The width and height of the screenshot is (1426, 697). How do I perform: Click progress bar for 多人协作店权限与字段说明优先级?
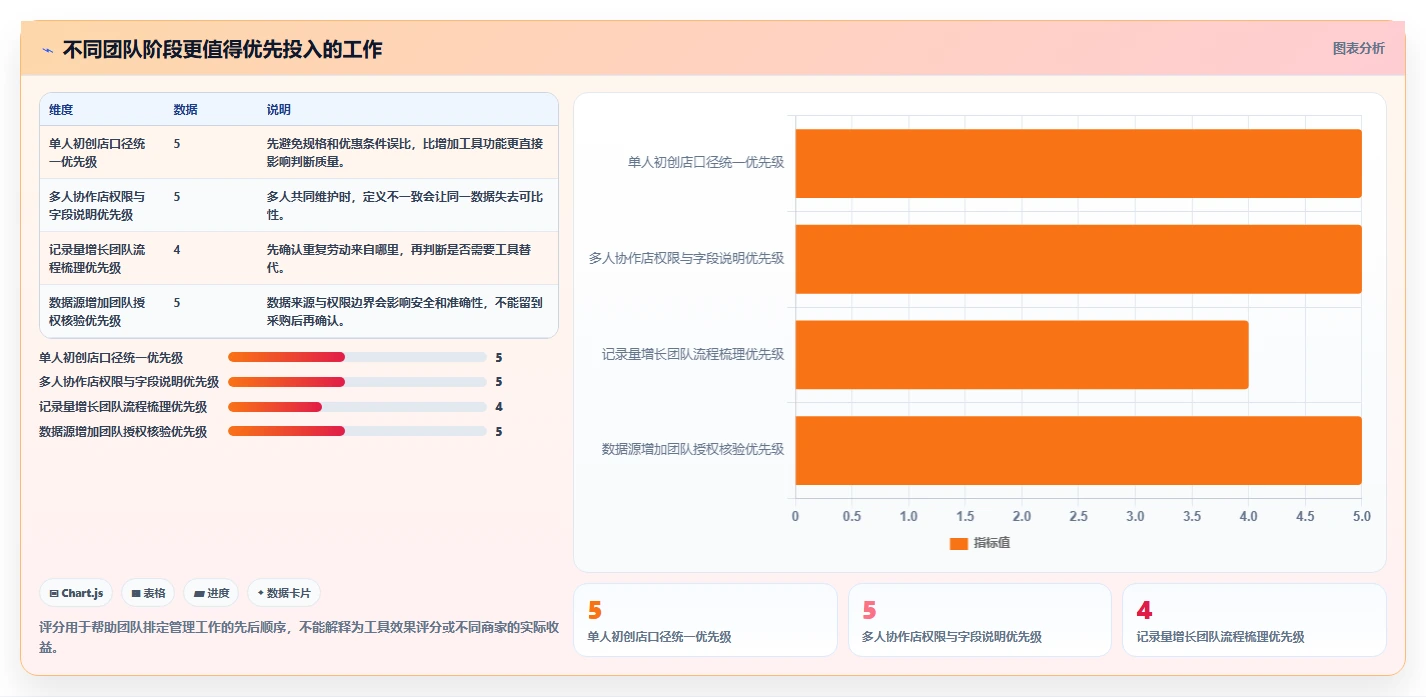pyautogui.click(x=357, y=382)
